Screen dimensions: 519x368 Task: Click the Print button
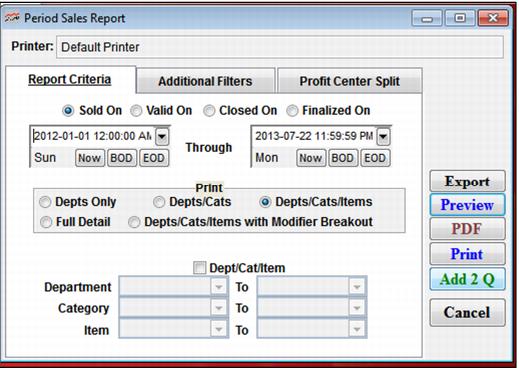point(467,254)
